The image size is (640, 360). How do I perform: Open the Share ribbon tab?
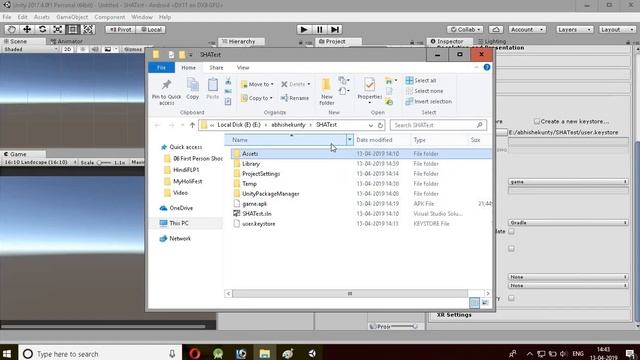click(x=216, y=68)
